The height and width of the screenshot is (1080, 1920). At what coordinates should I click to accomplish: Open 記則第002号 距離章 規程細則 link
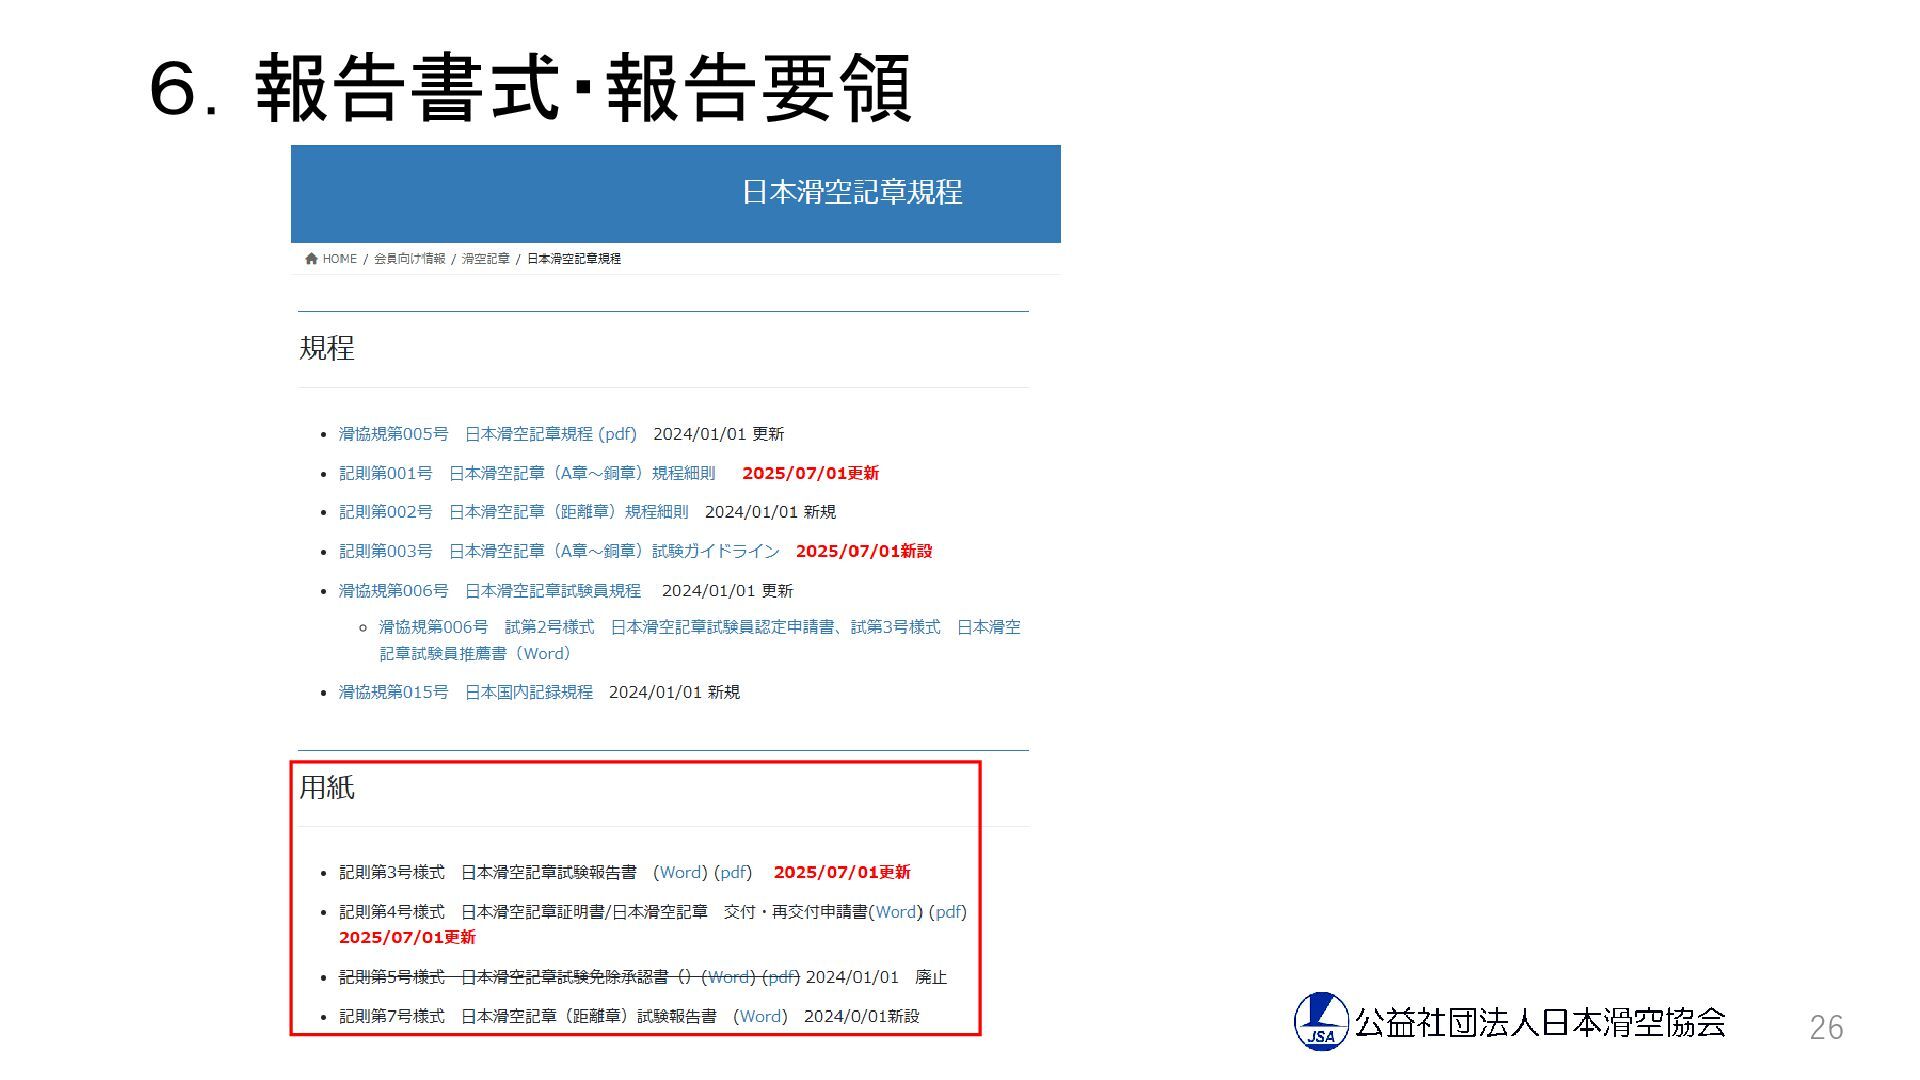[513, 512]
